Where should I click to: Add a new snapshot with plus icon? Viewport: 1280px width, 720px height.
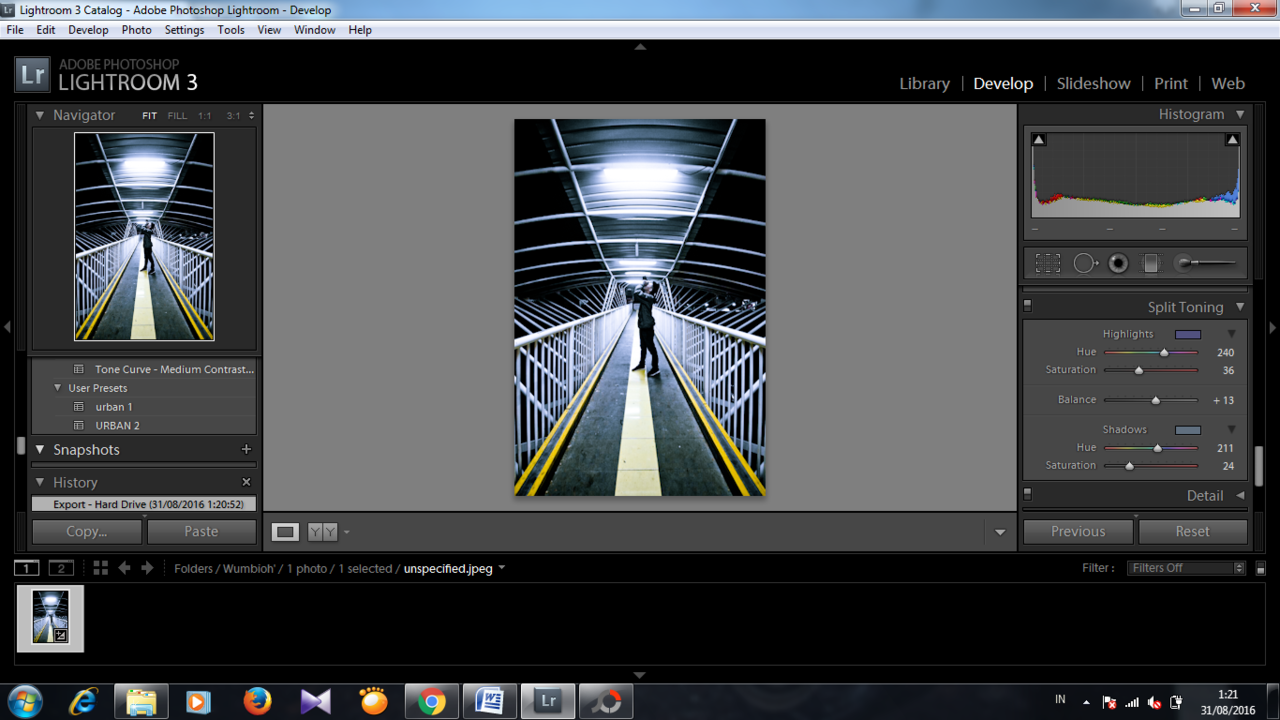[246, 449]
